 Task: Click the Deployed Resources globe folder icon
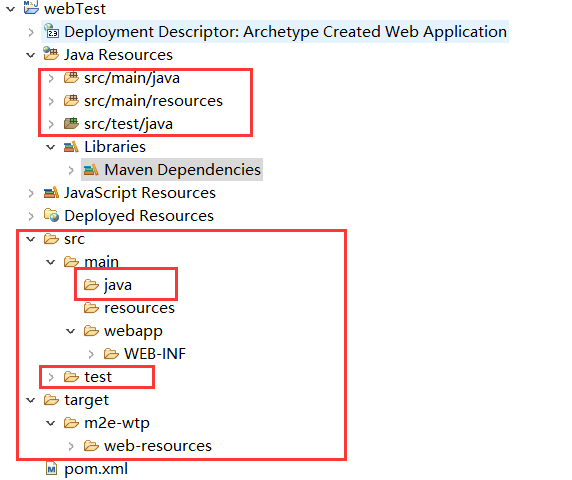coord(51,215)
